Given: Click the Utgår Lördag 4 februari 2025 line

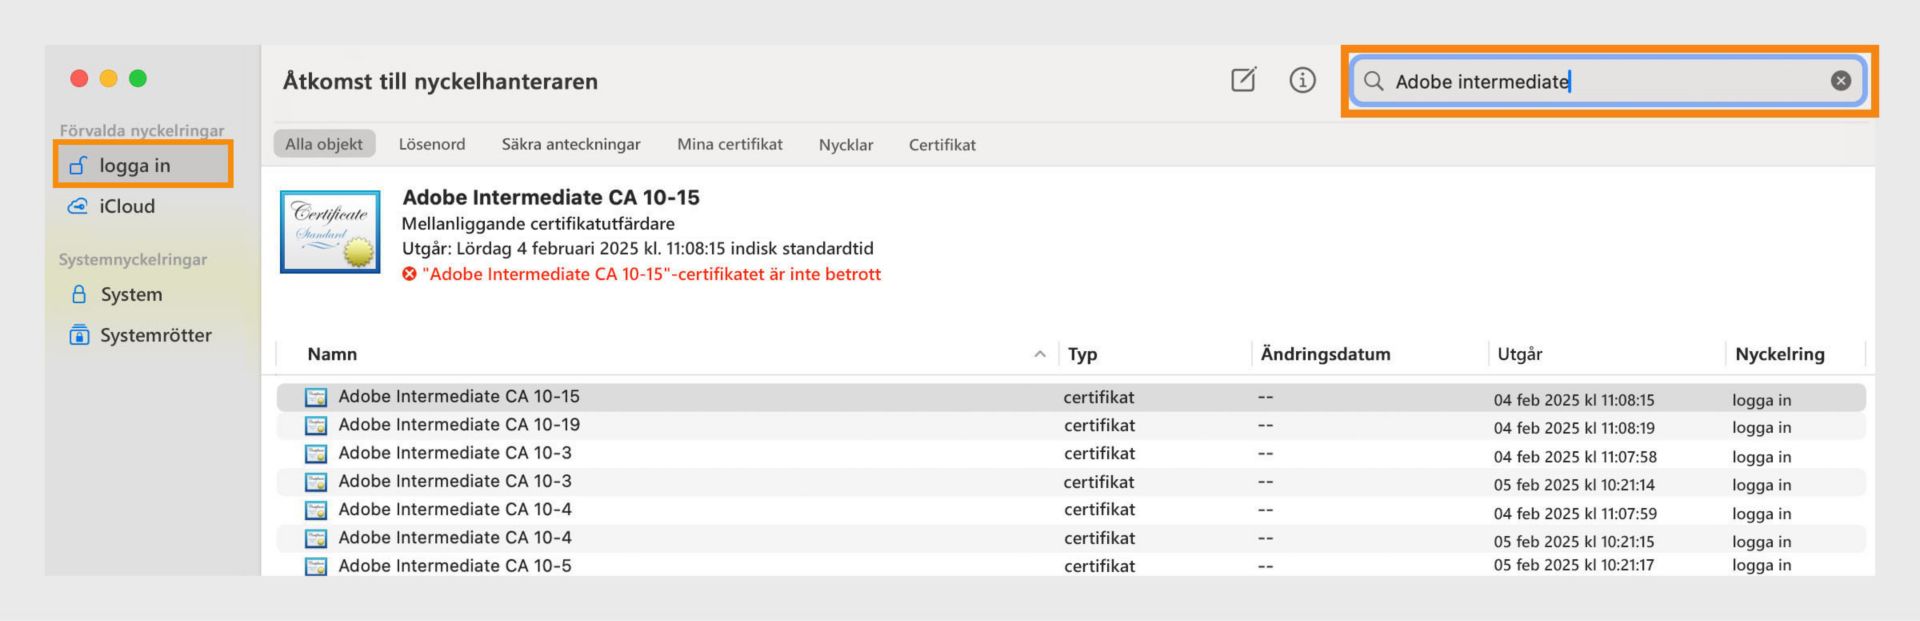Looking at the screenshot, I should pos(638,248).
